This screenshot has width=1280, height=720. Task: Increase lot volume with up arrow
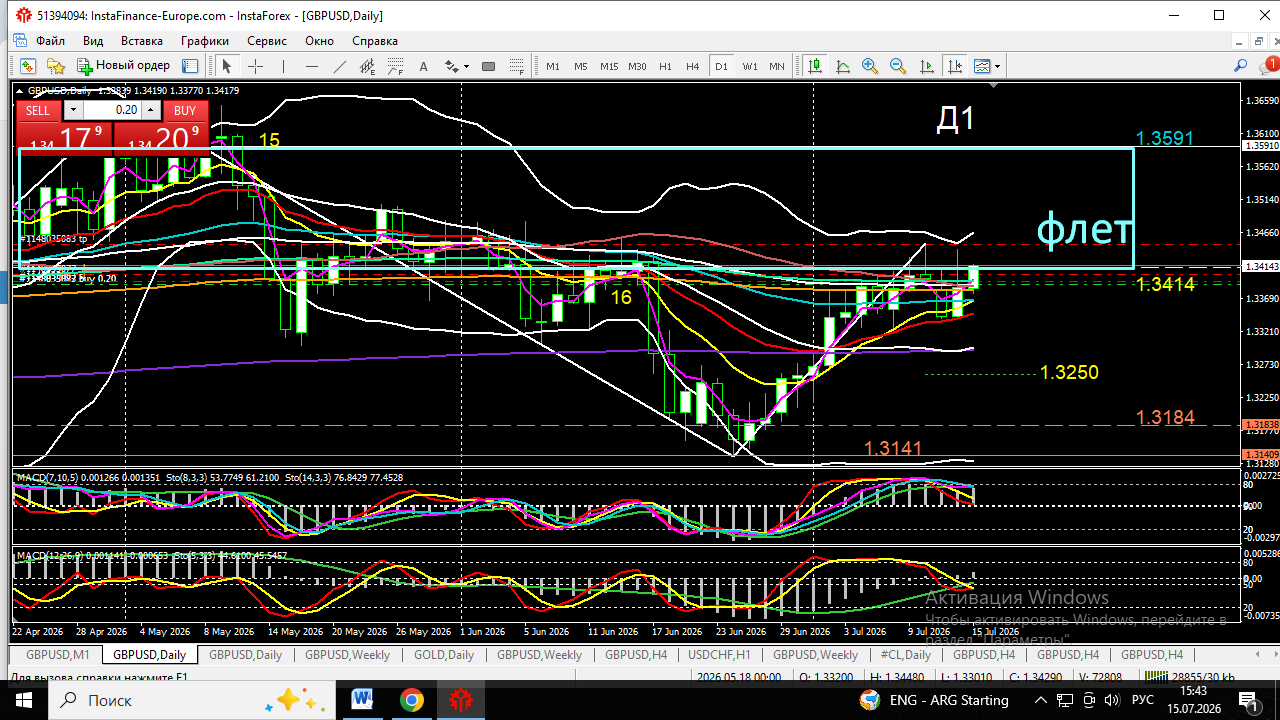(x=151, y=110)
